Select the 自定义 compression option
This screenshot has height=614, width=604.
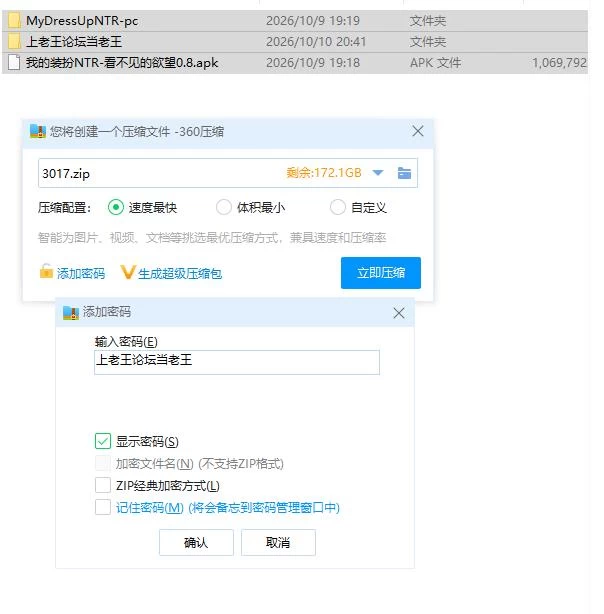(x=338, y=207)
